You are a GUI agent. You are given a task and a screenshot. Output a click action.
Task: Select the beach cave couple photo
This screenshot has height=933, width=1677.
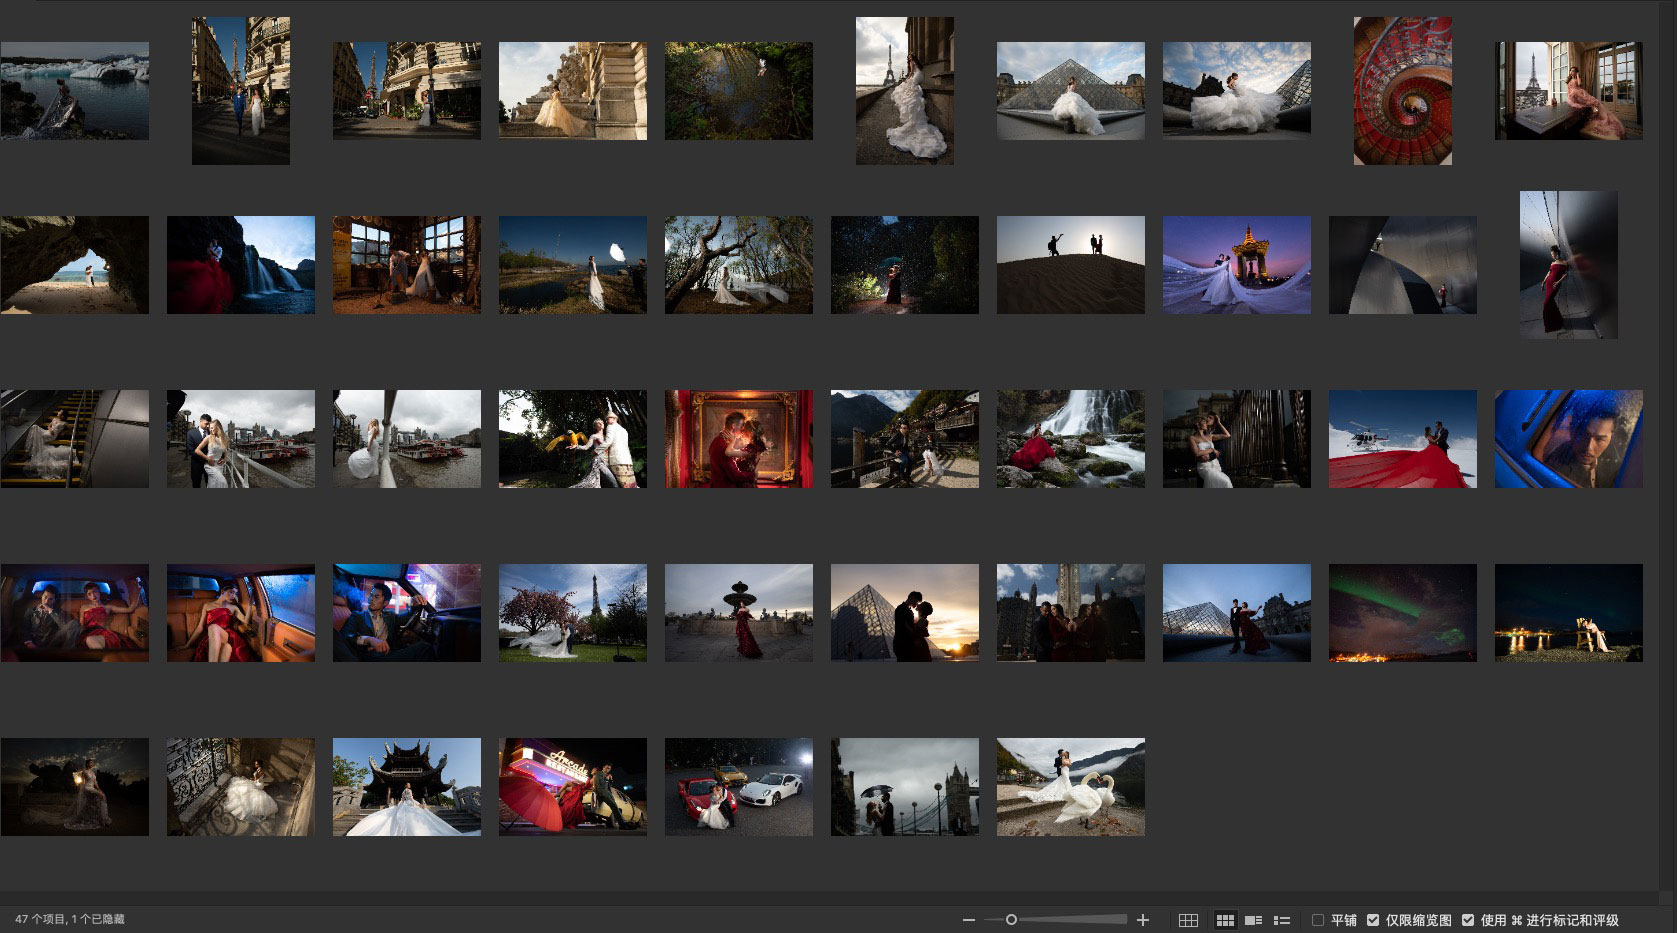pos(75,265)
